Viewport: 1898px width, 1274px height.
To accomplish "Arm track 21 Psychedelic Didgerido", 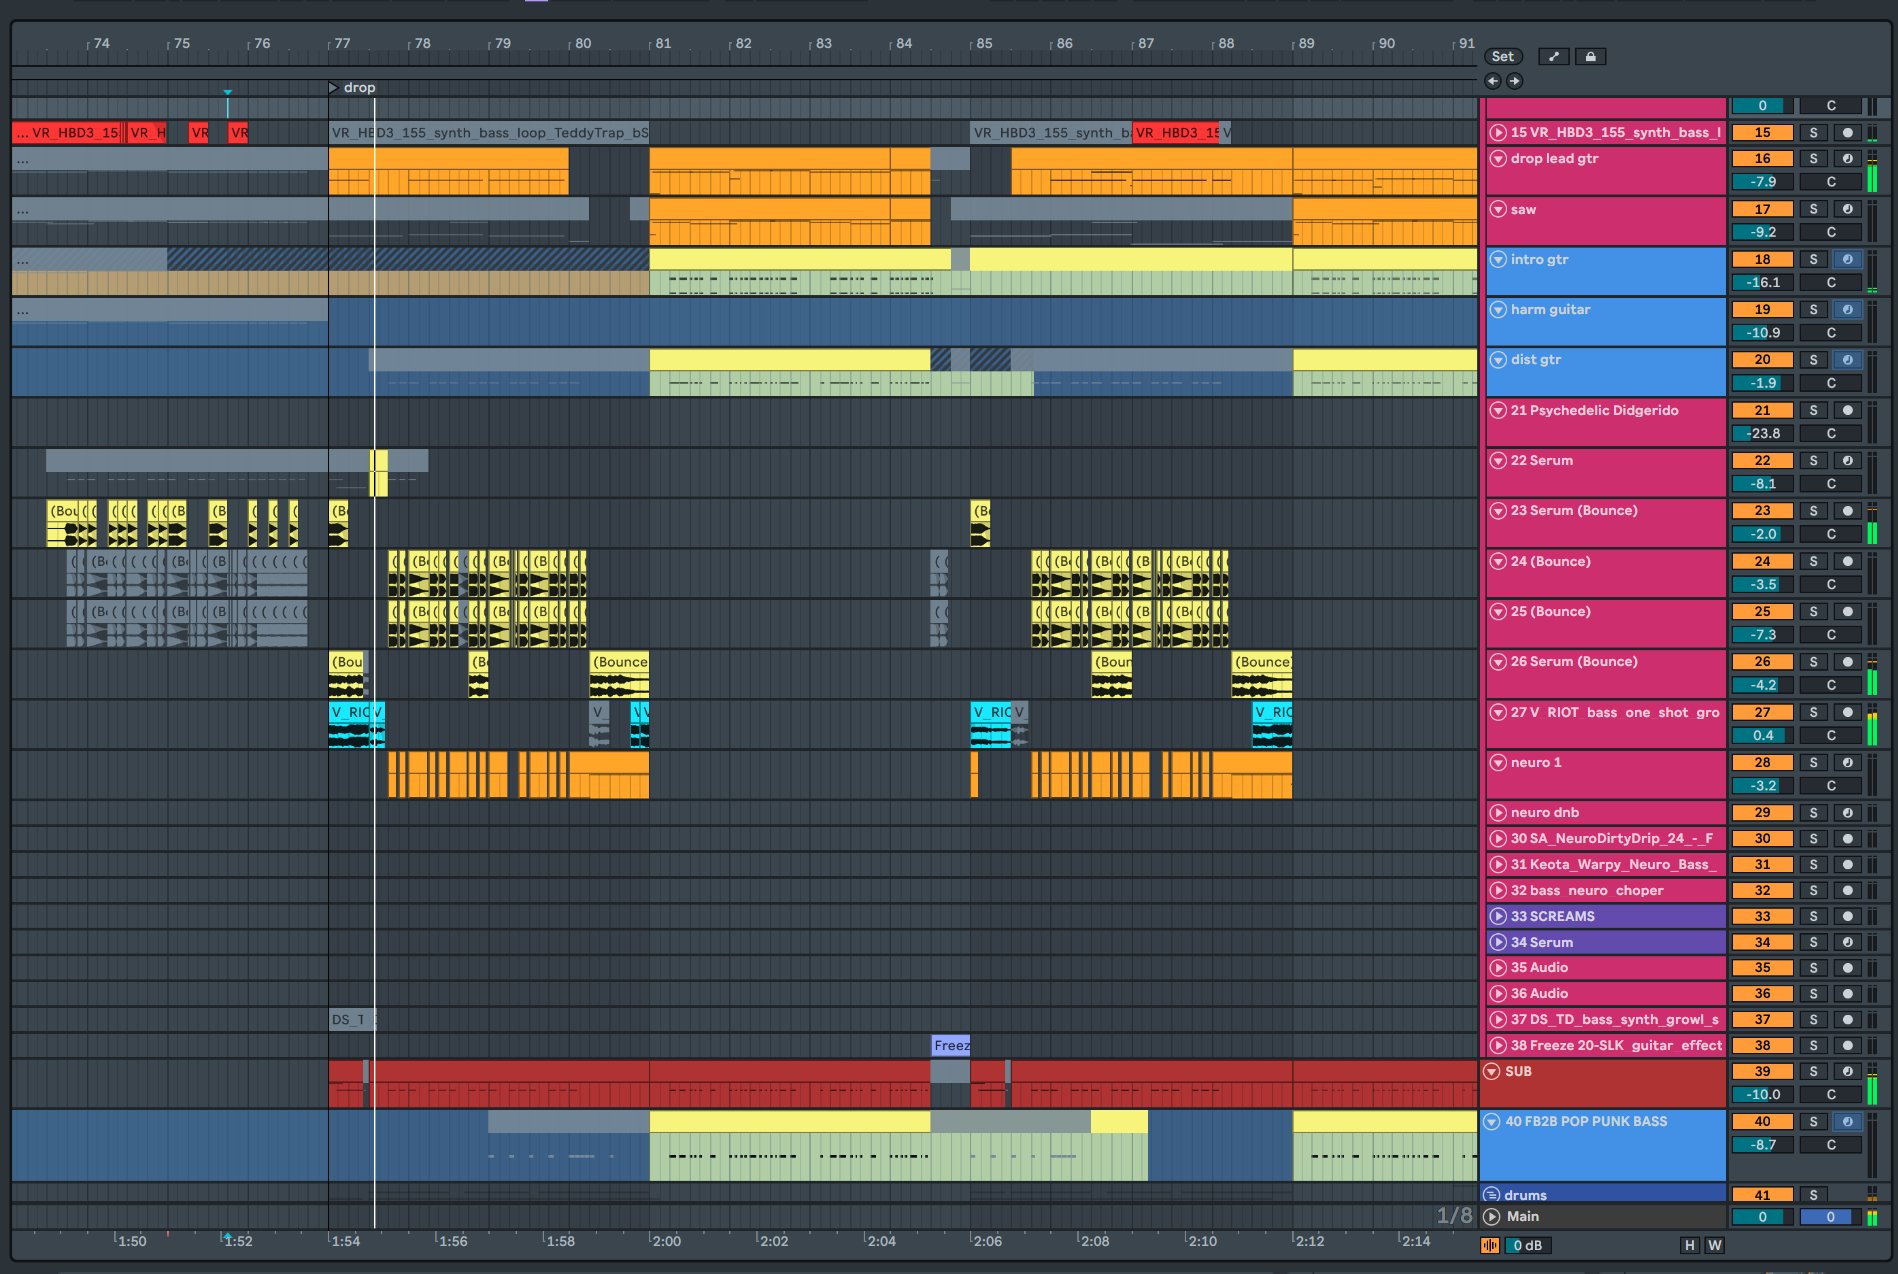I will (x=1847, y=410).
